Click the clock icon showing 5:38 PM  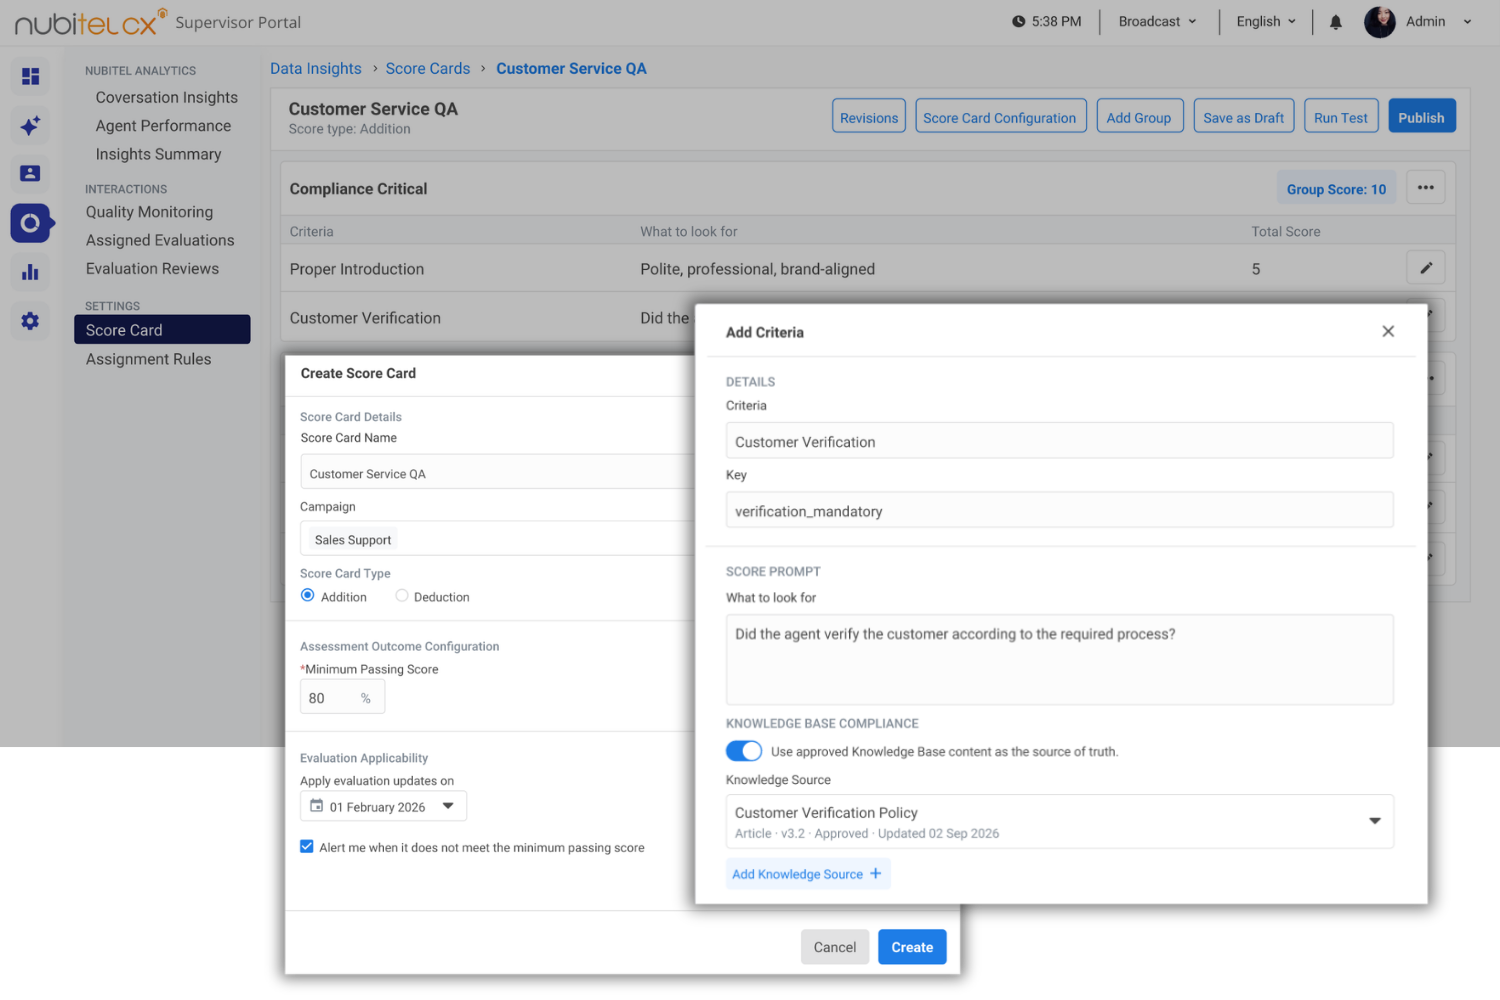pyautogui.click(x=1018, y=21)
